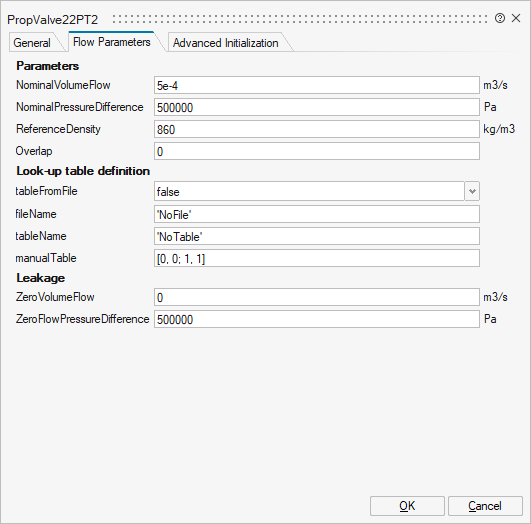Switch to the General tab
531x524 pixels.
click(x=33, y=43)
